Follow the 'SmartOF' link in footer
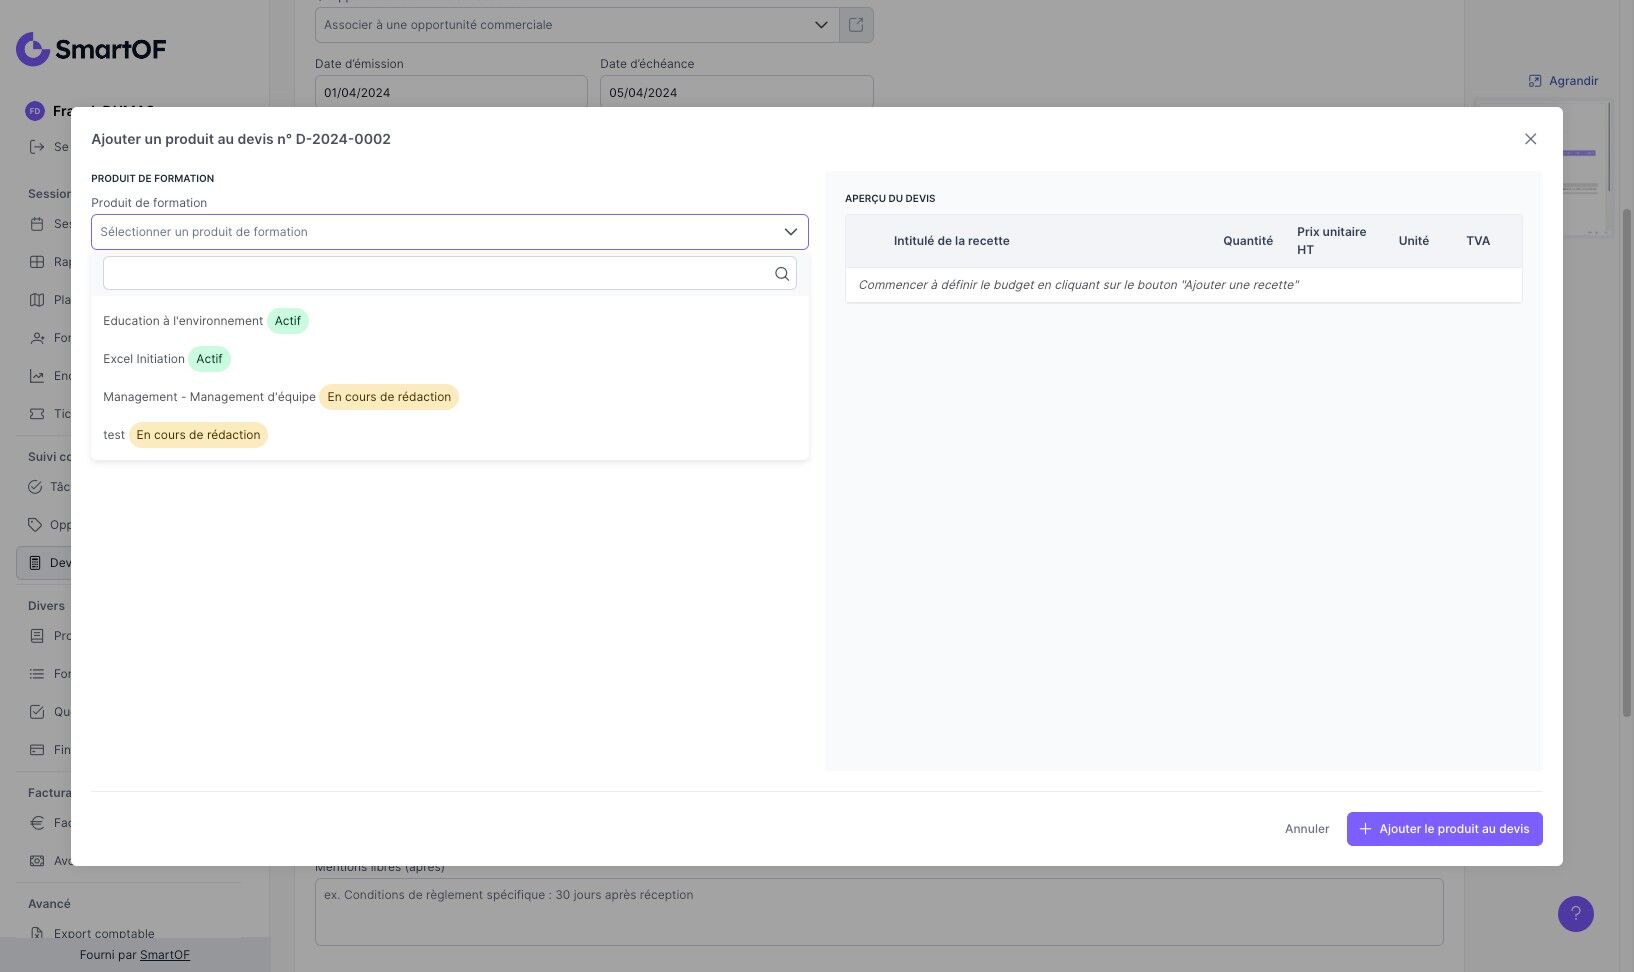 click(165, 955)
